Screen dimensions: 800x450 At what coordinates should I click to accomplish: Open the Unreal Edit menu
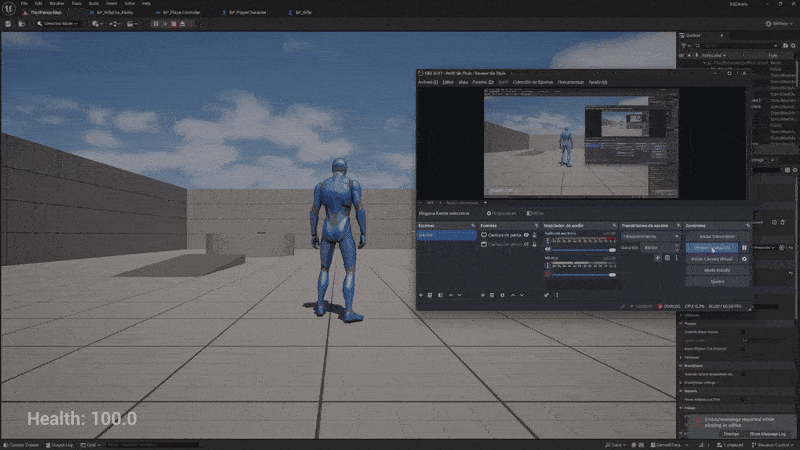[39, 3]
